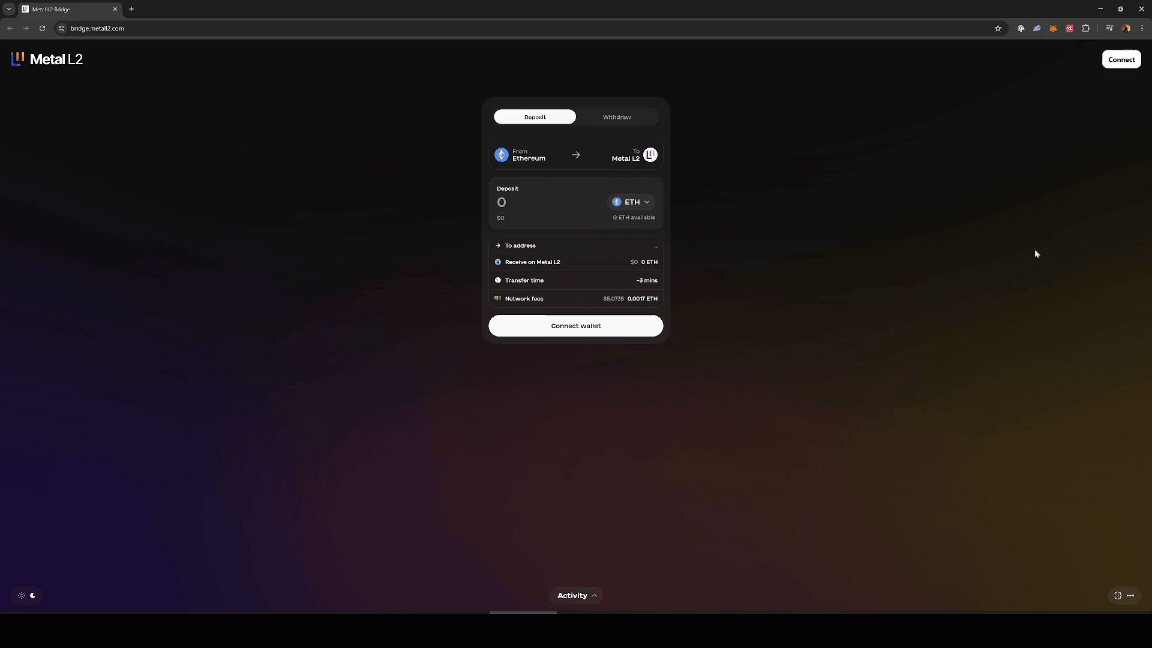This screenshot has width=1152, height=648.
Task: Go back in browser history
Action: 10,29
